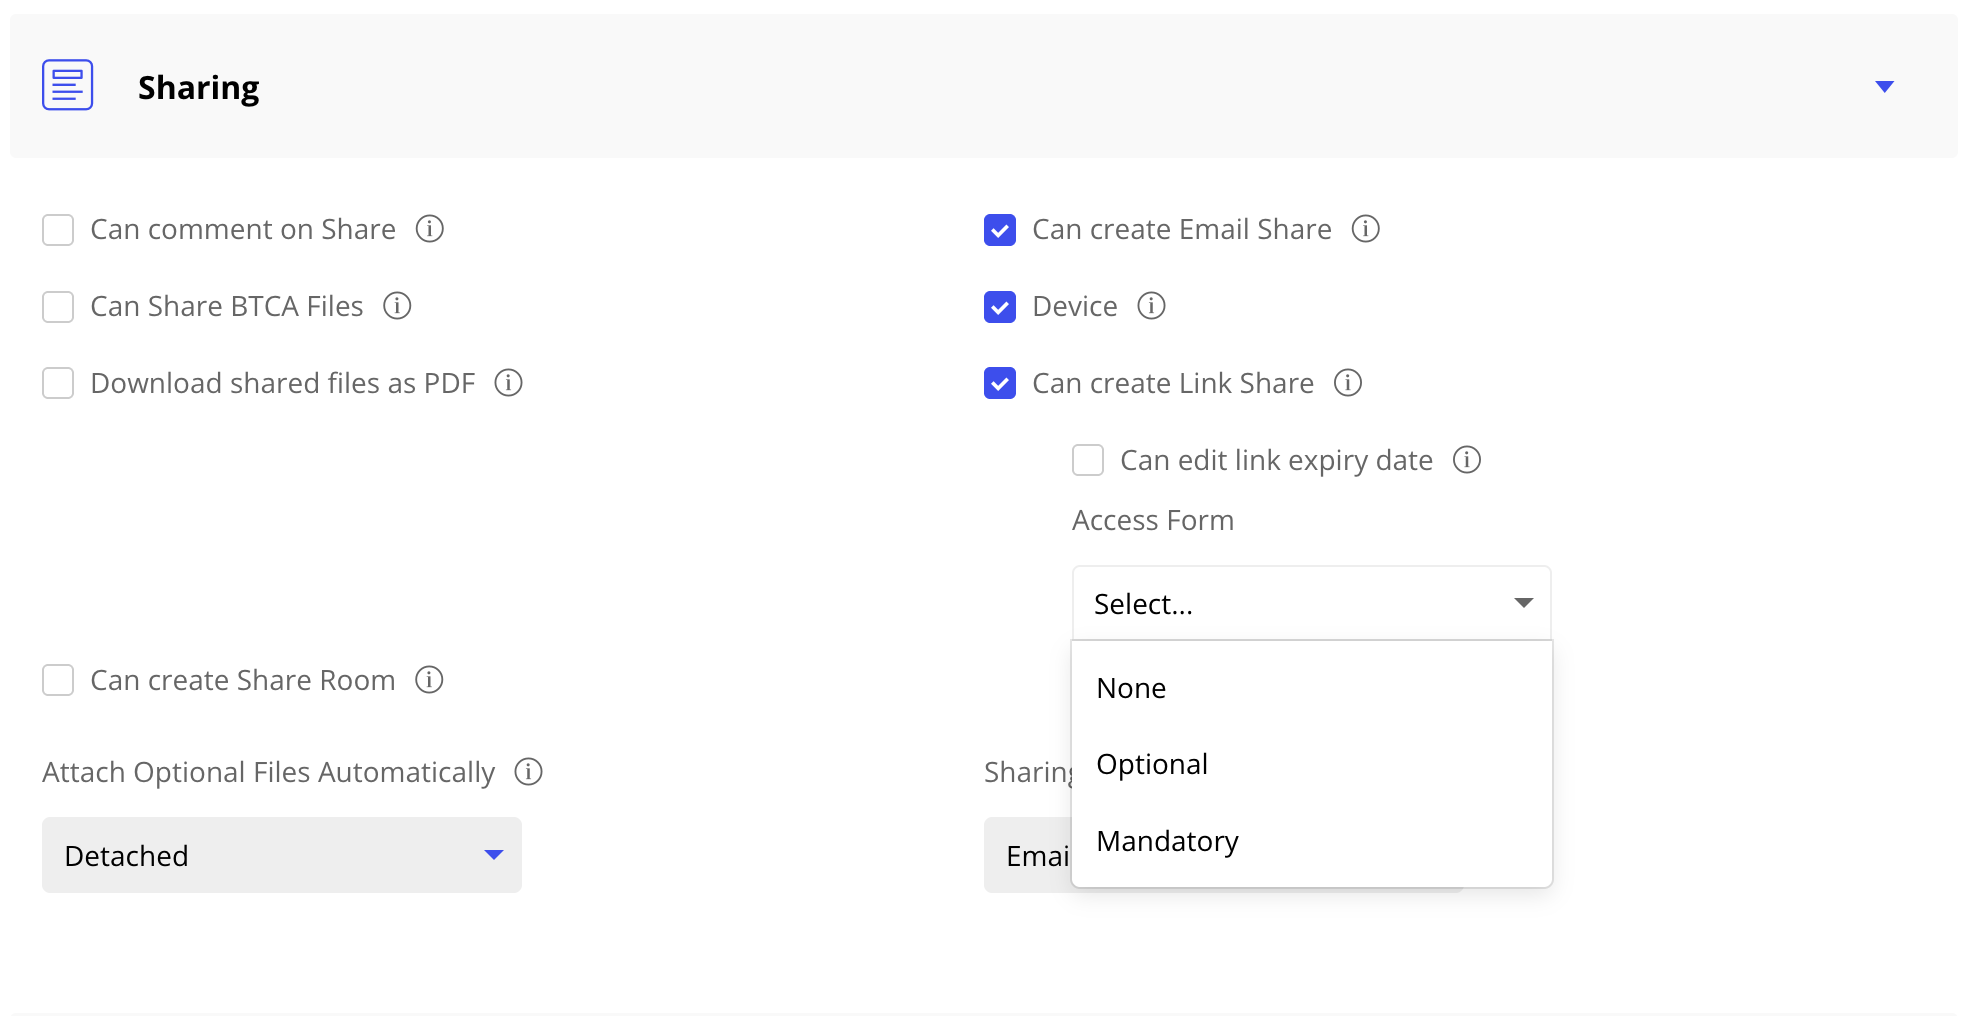Open info icon for Can comment on Share
The width and height of the screenshot is (1982, 1016).
(429, 229)
